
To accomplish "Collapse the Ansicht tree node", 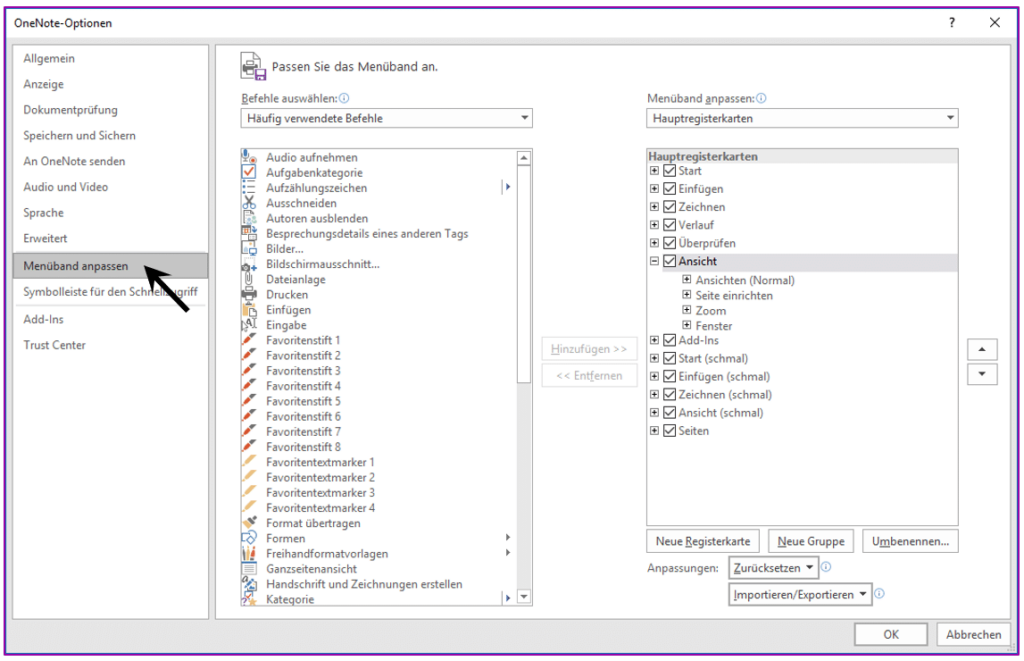I will 654,261.
